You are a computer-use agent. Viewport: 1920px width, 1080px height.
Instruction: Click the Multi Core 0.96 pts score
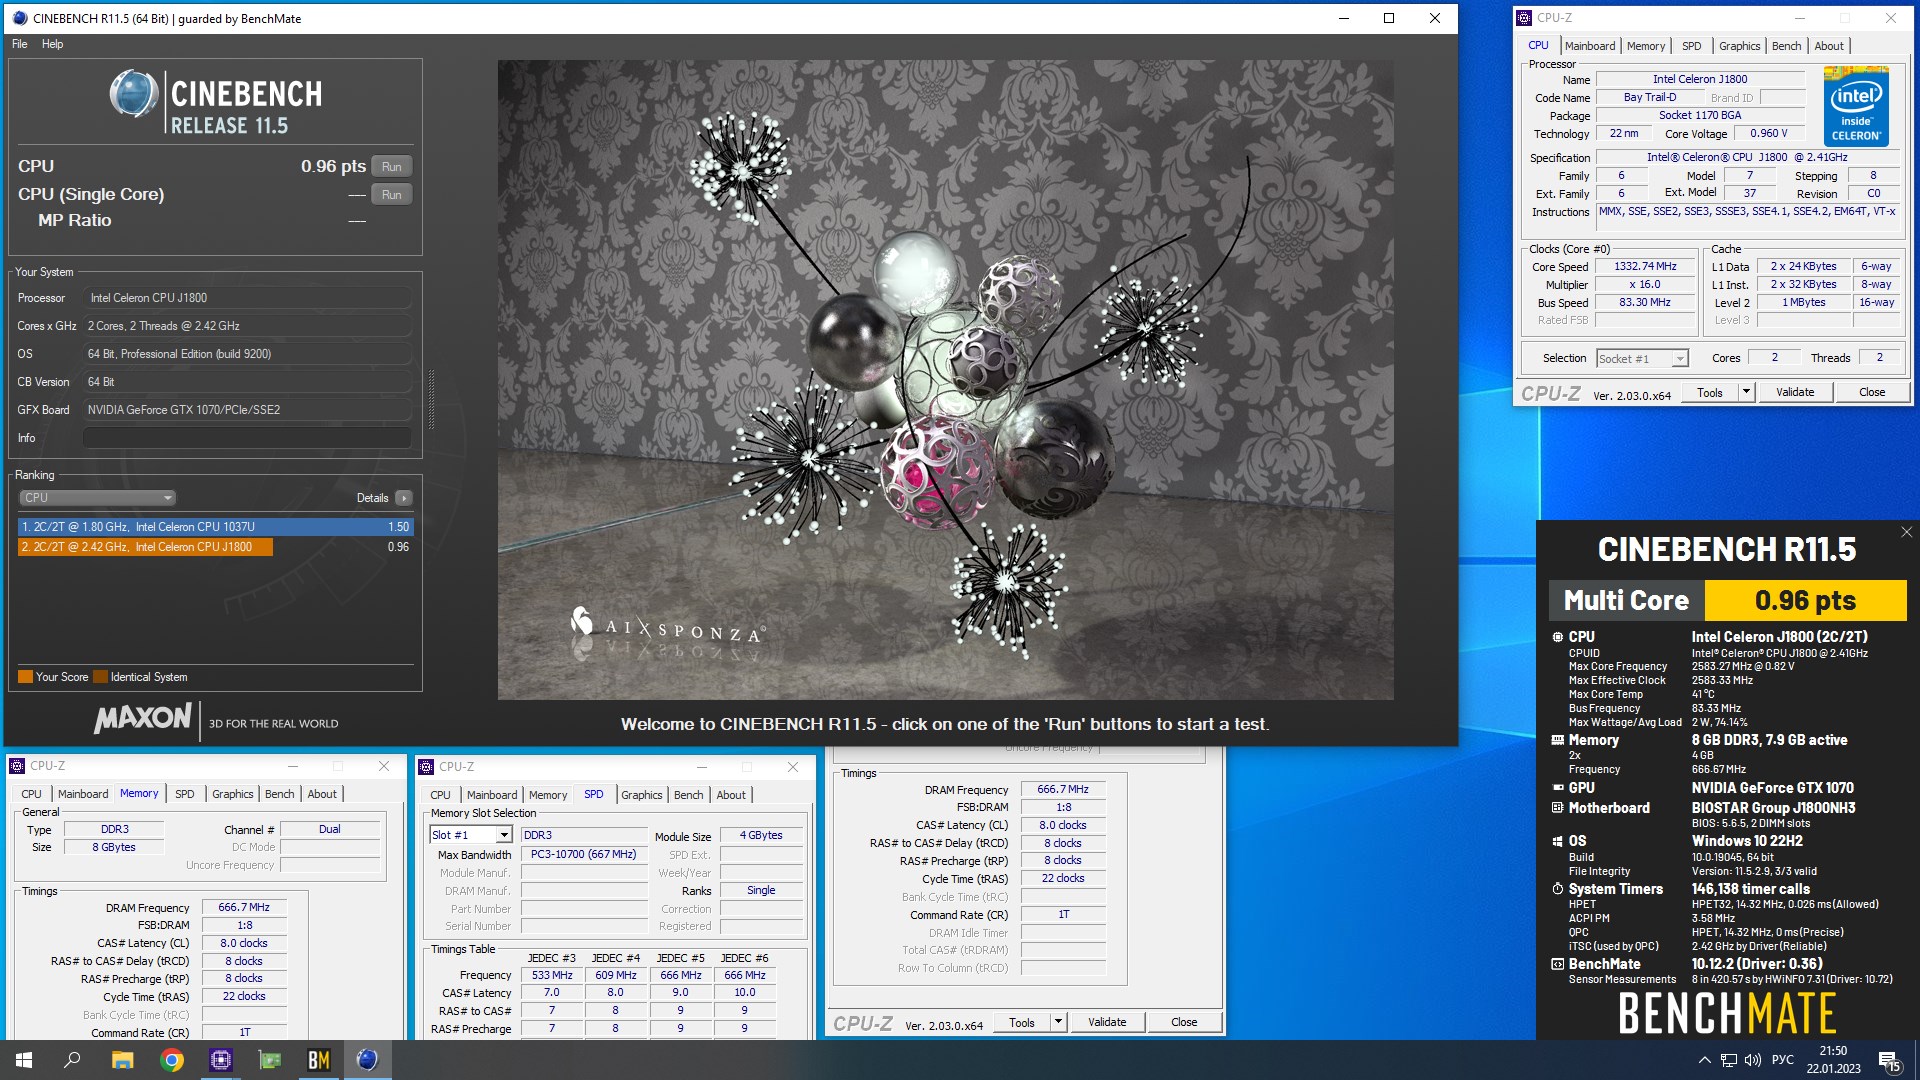1805,601
